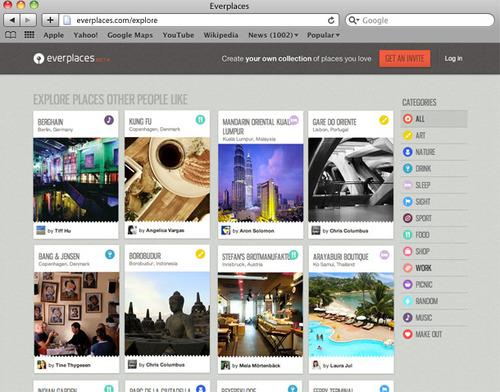Click the everplaces.com/explore address bar

(199, 20)
